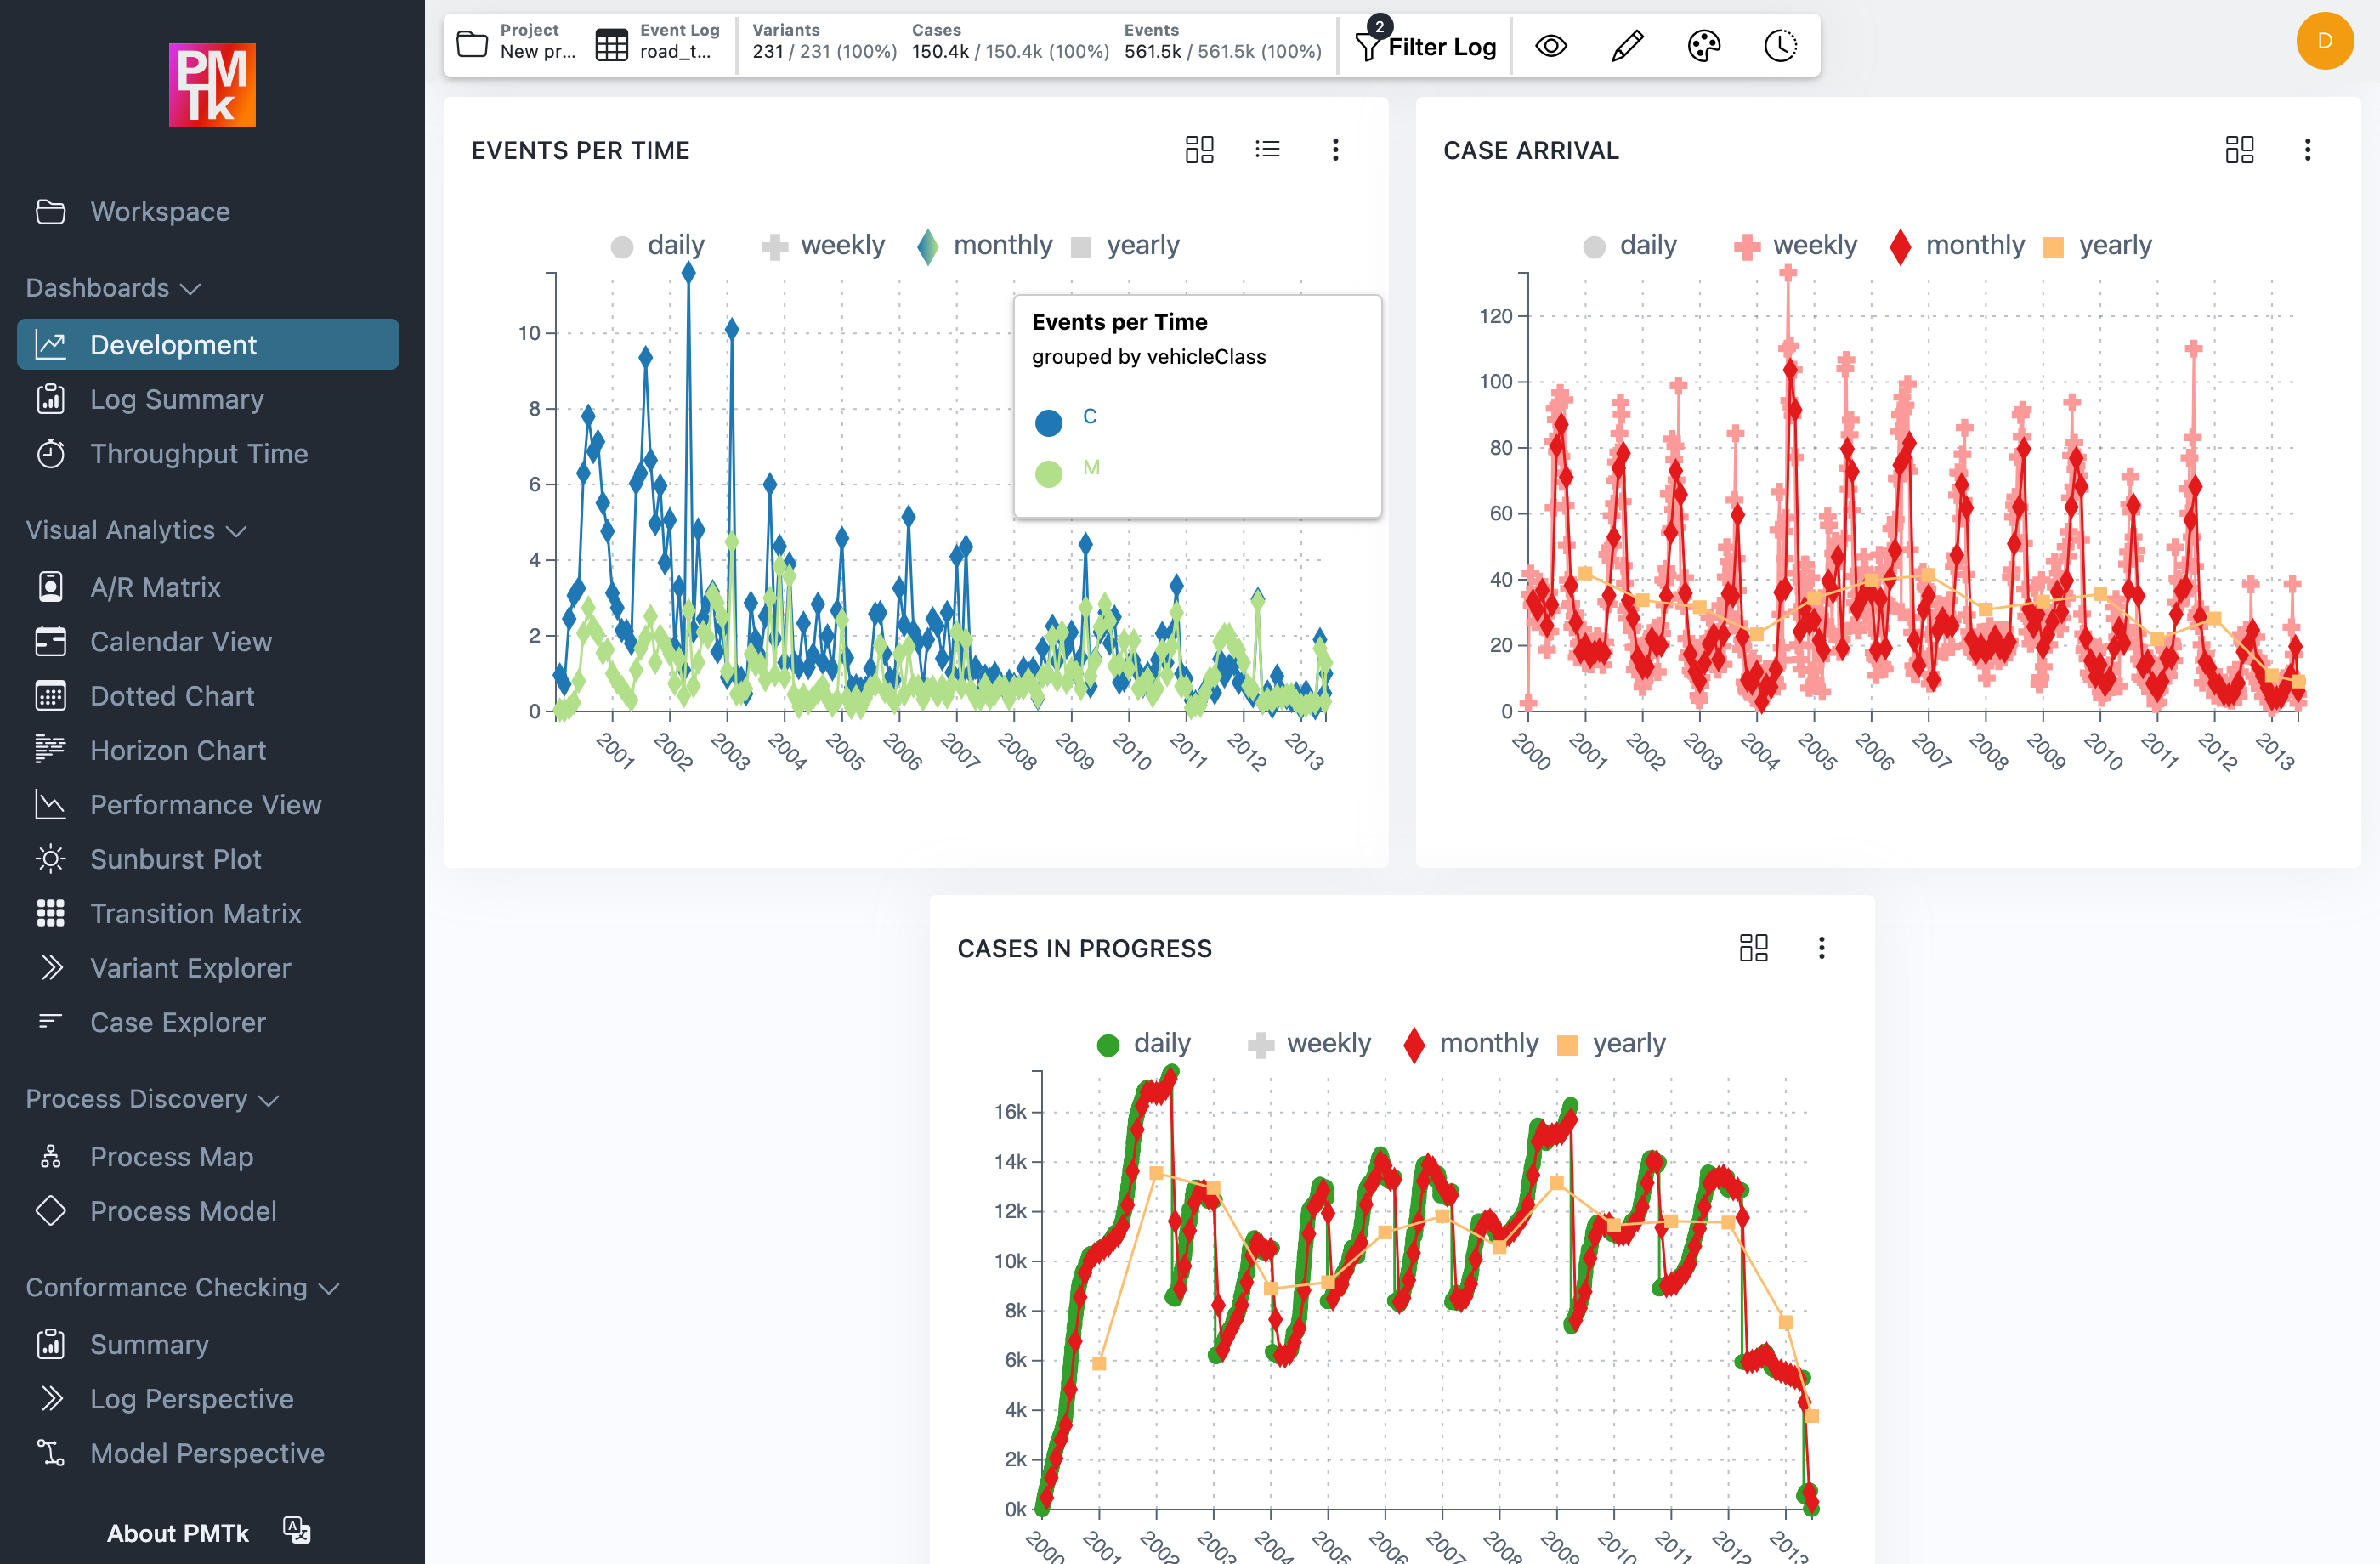This screenshot has width=2380, height=1564.
Task: Collapse the Visual Analytics section
Action: (237, 531)
